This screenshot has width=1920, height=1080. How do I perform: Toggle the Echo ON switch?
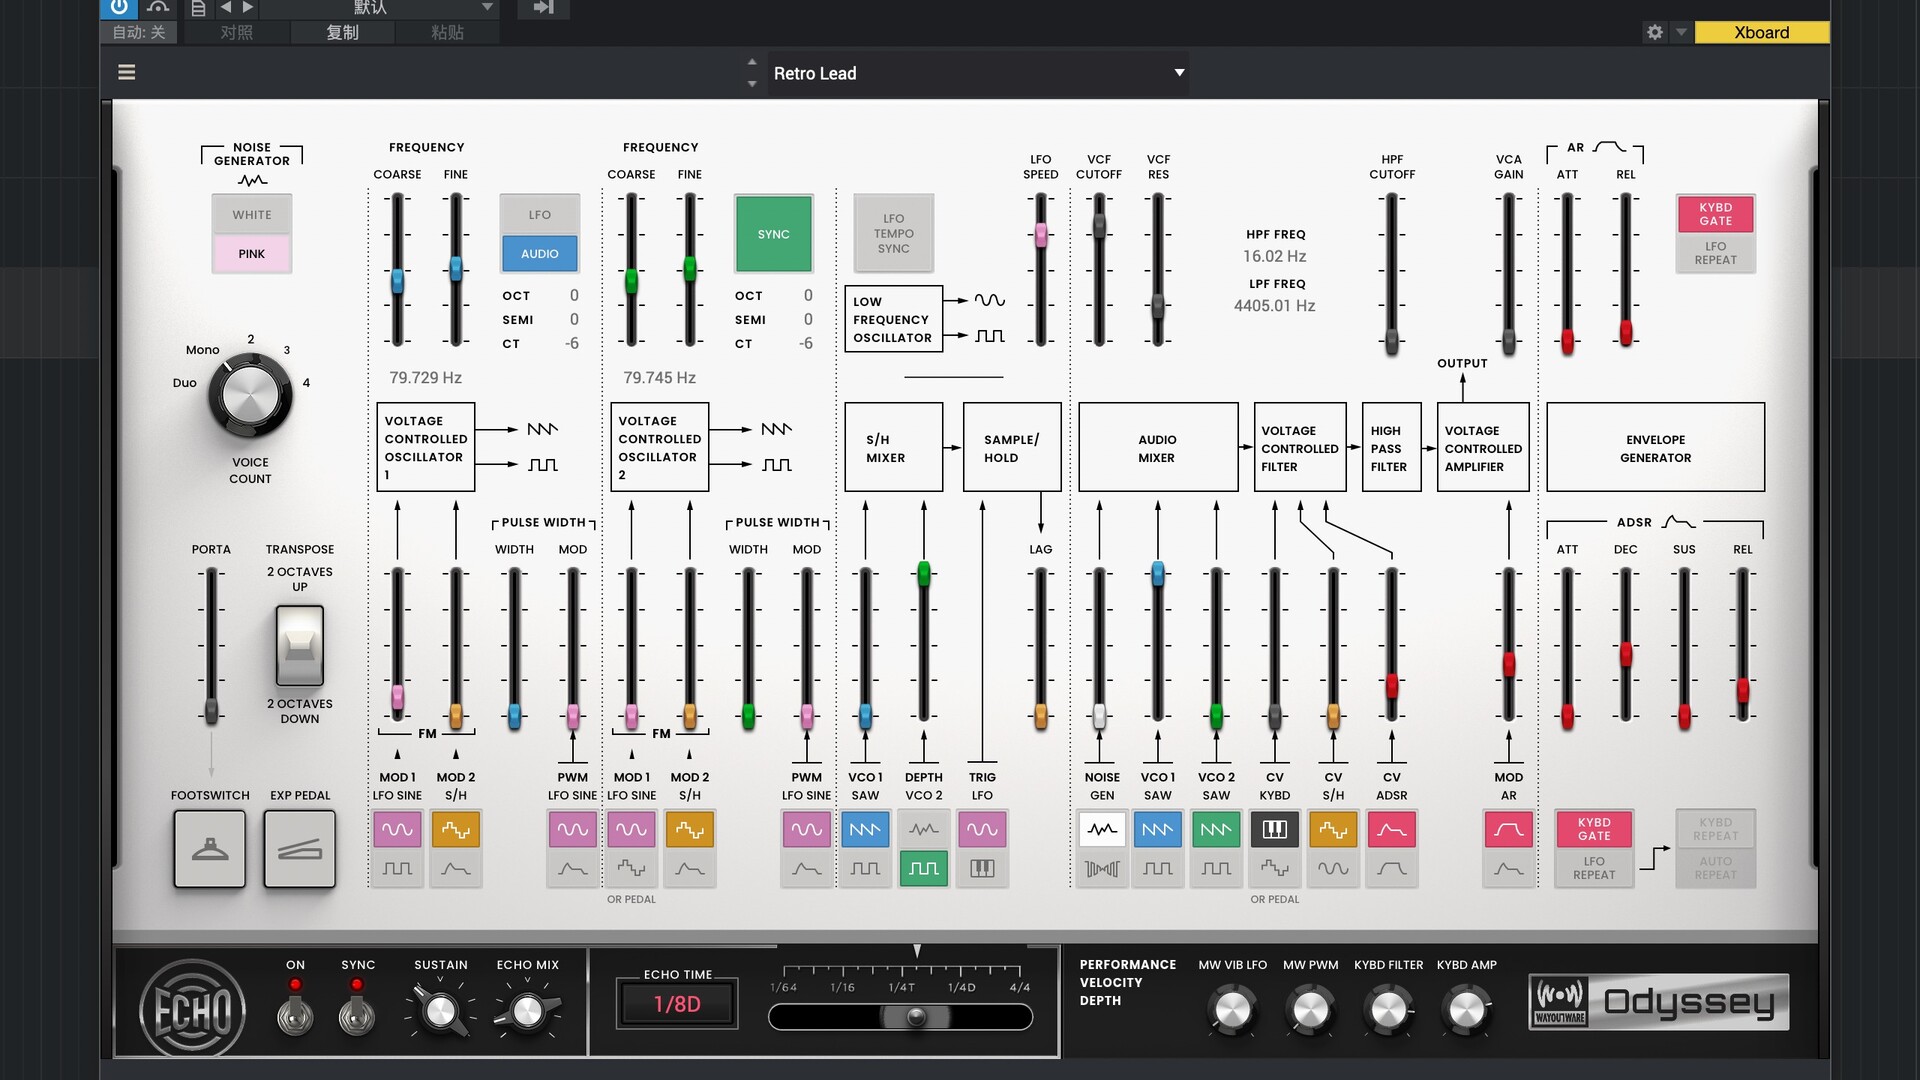coord(295,1010)
